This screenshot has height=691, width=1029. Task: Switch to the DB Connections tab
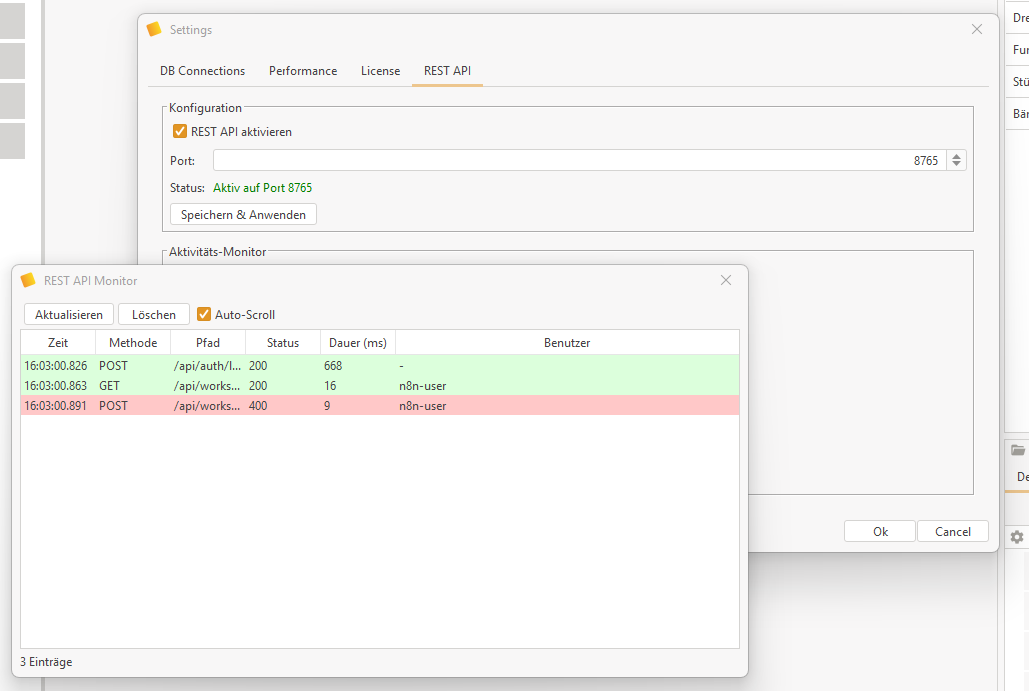[x=202, y=71]
